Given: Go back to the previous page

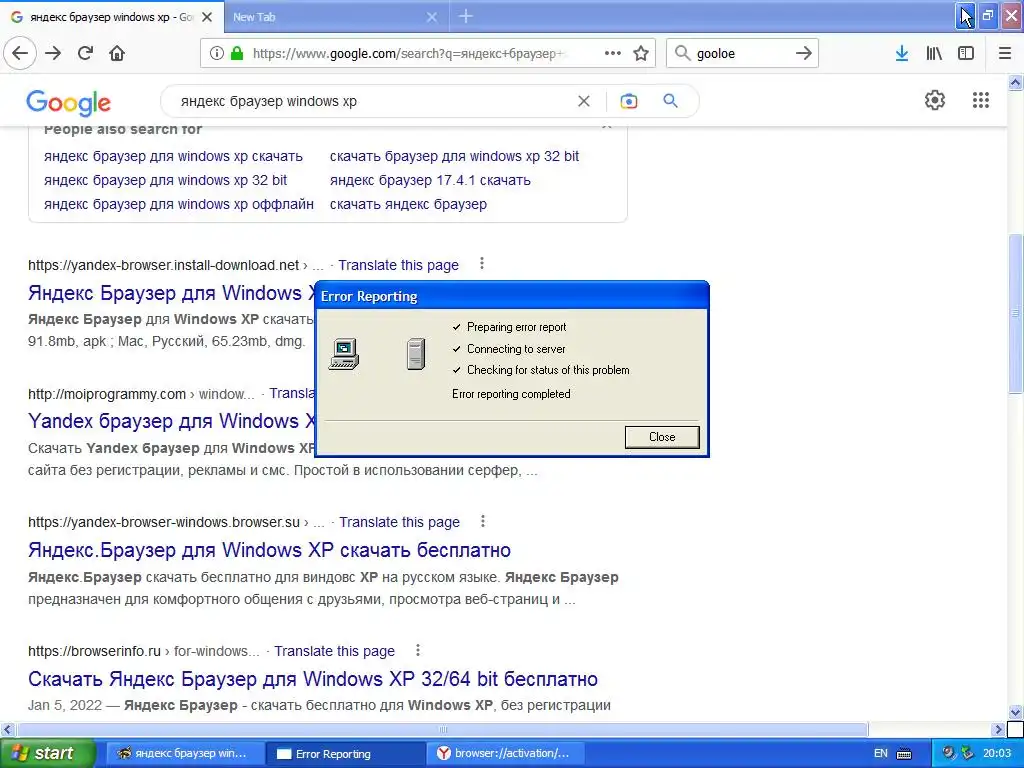Looking at the screenshot, I should 20,53.
